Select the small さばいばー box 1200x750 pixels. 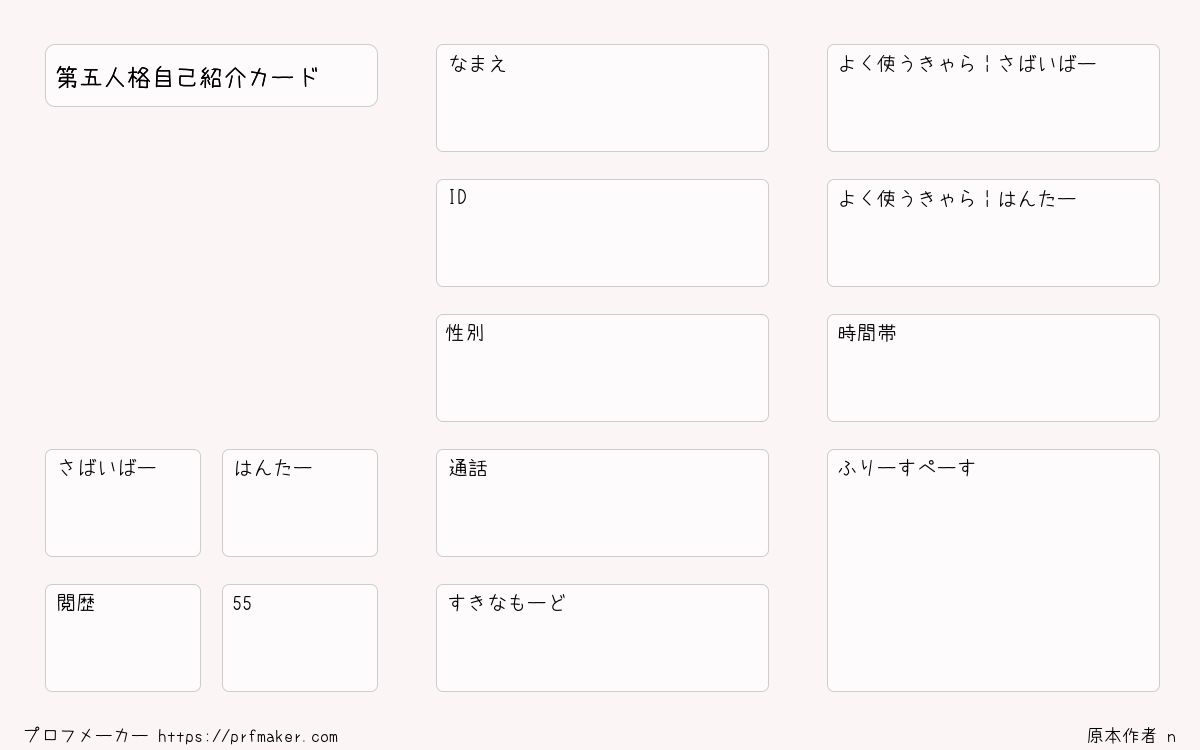[123, 503]
